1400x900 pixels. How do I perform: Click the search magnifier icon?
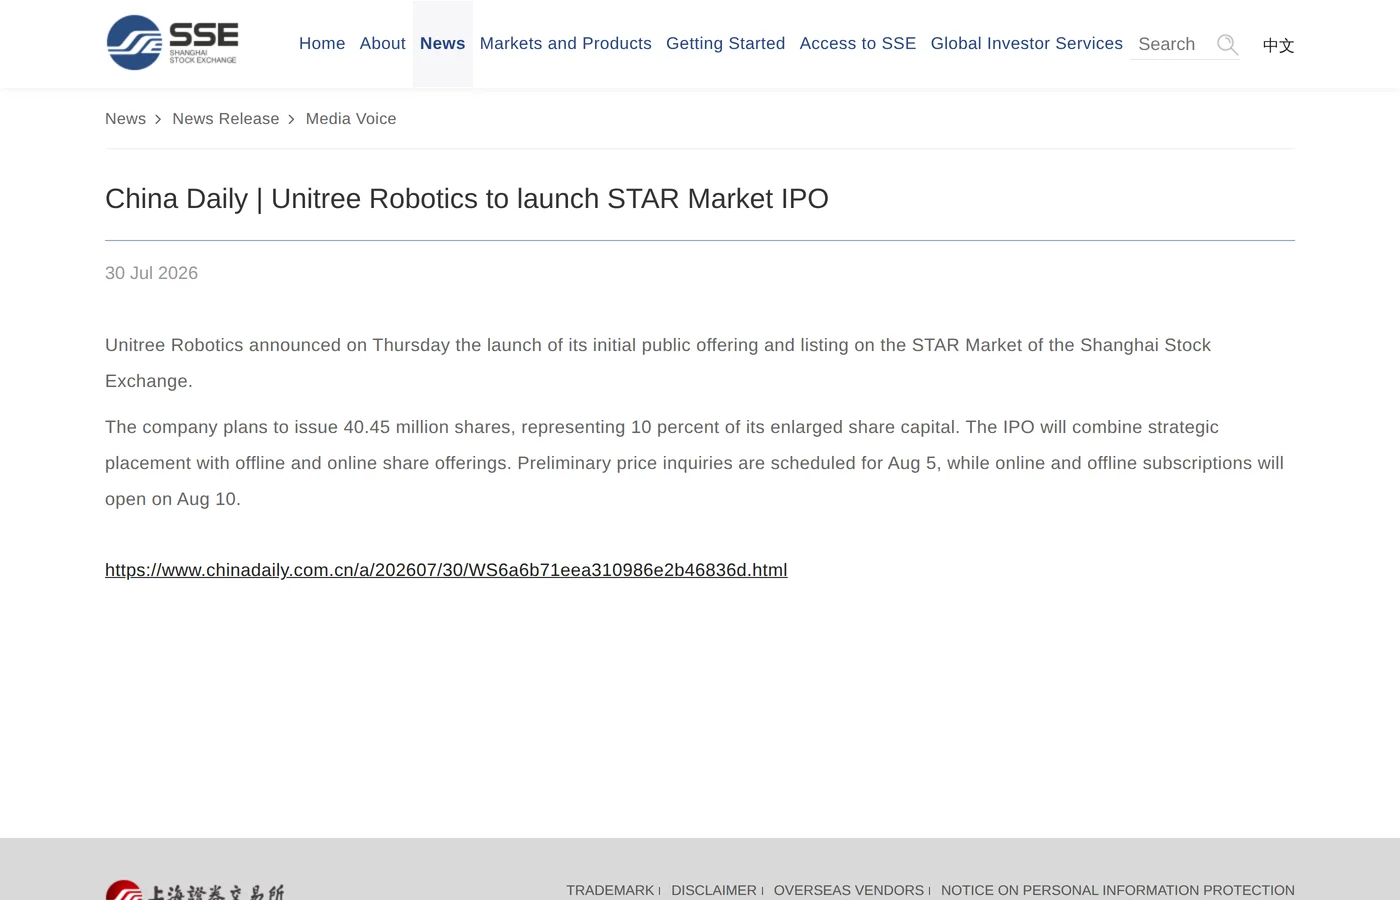(x=1227, y=44)
